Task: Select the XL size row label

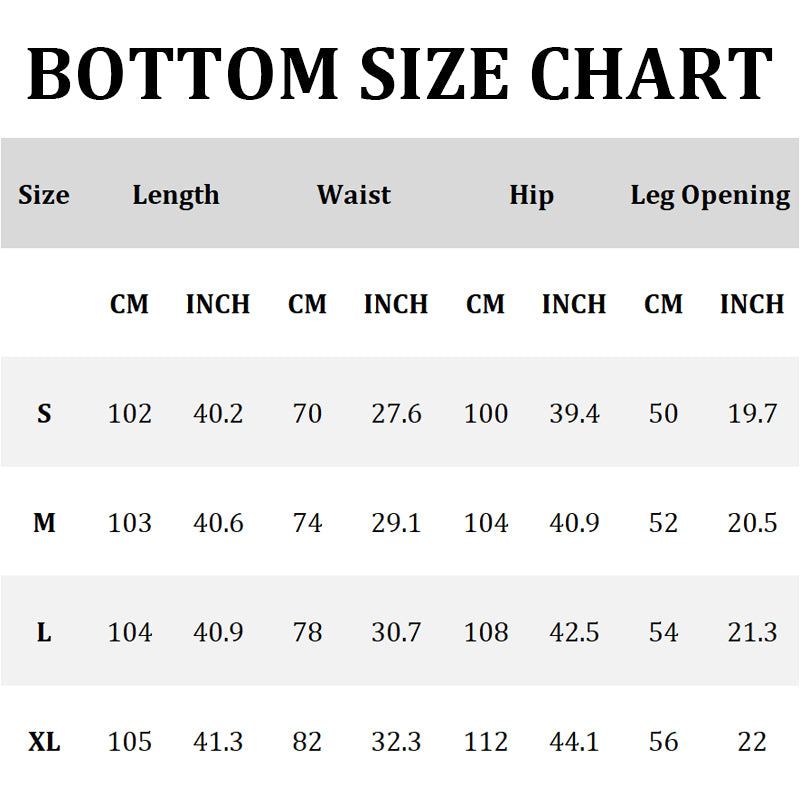Action: coord(44,742)
